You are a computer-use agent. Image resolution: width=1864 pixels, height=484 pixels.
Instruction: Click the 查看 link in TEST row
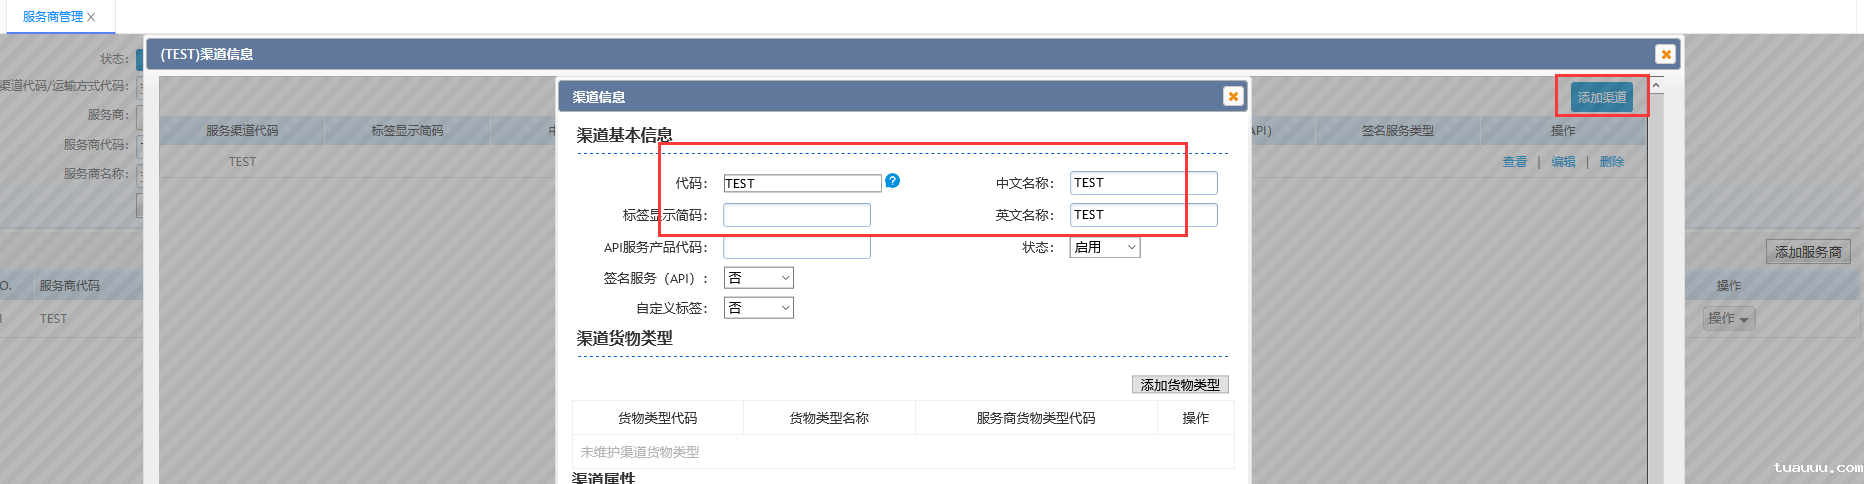tap(1514, 162)
